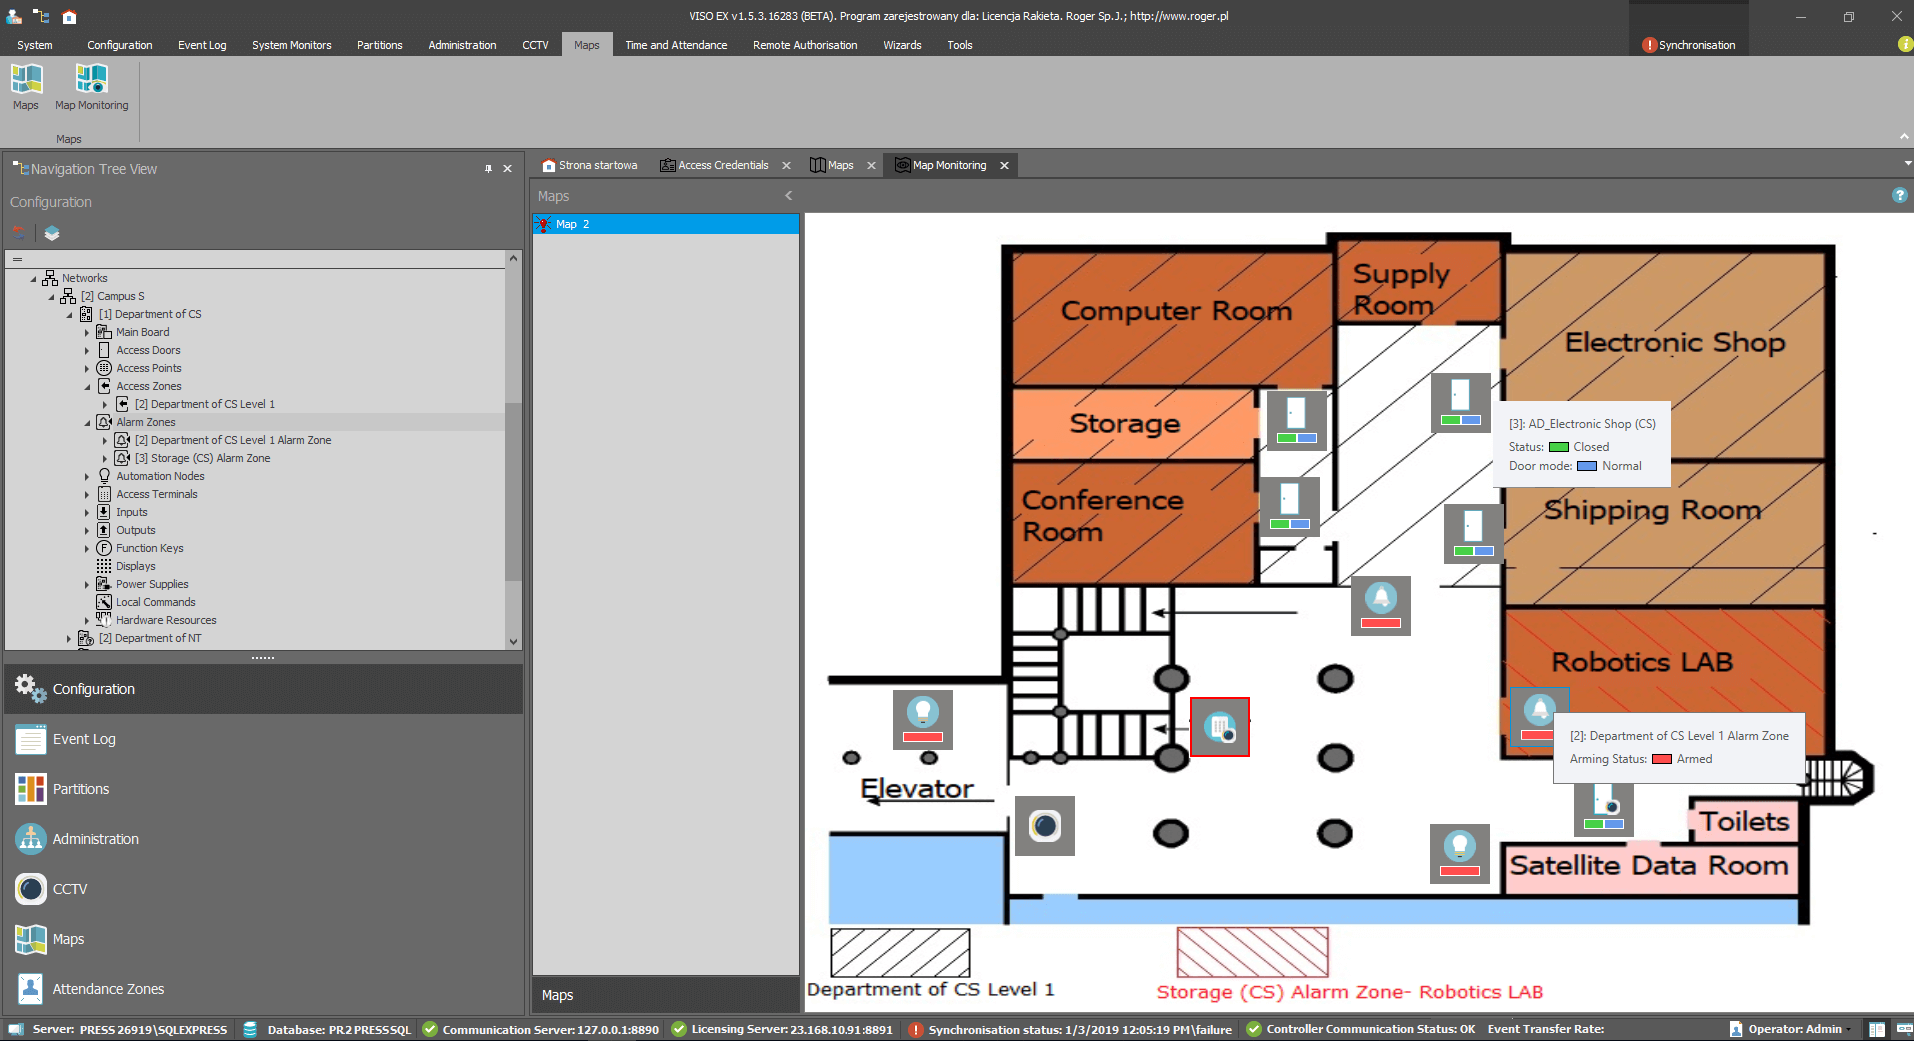The height and width of the screenshot is (1041, 1914).
Task: Open the Time and Attendance menu
Action: point(676,45)
